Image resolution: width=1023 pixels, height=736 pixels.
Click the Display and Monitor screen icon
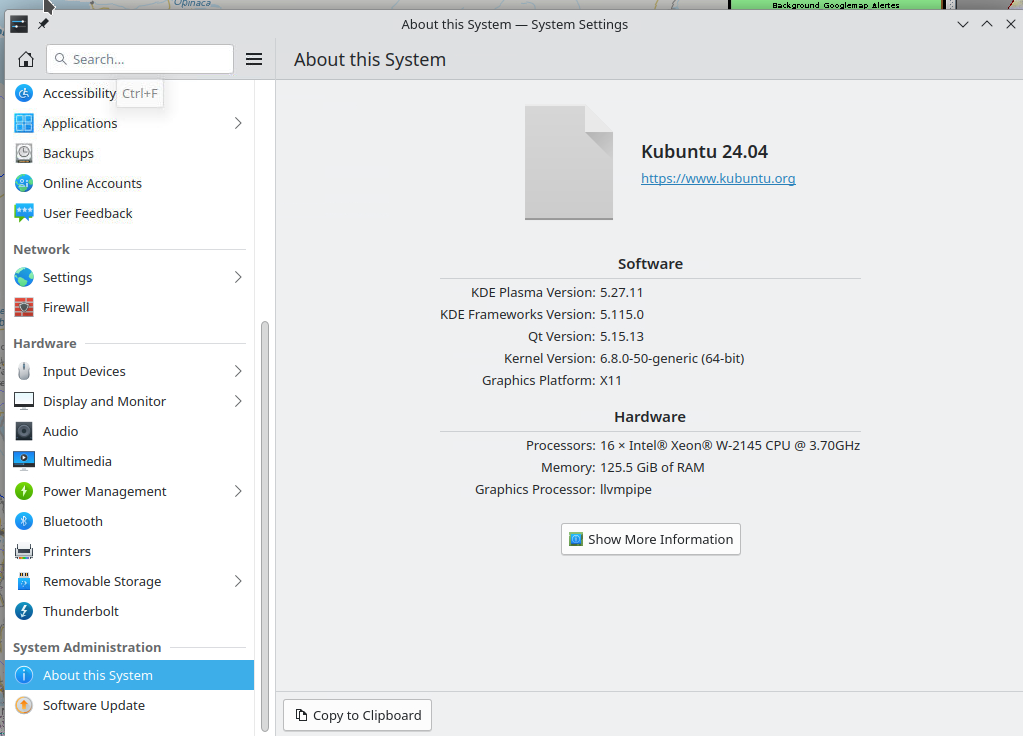pyautogui.click(x=24, y=401)
